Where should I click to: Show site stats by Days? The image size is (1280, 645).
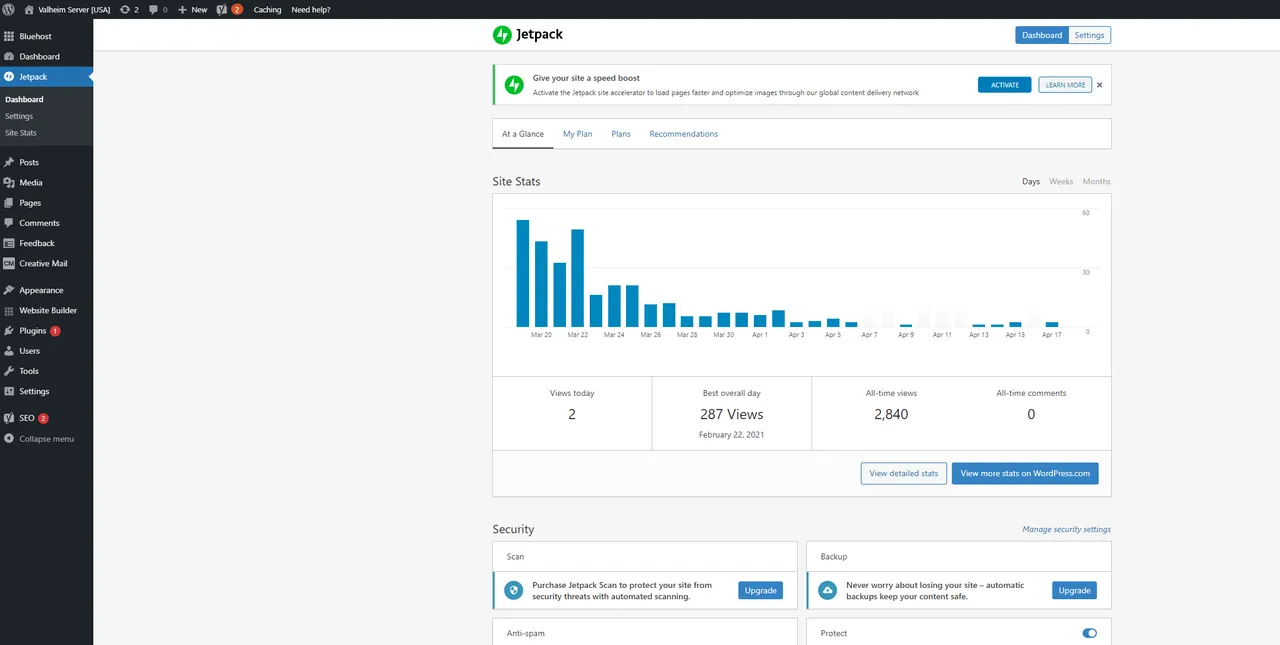(x=1031, y=181)
